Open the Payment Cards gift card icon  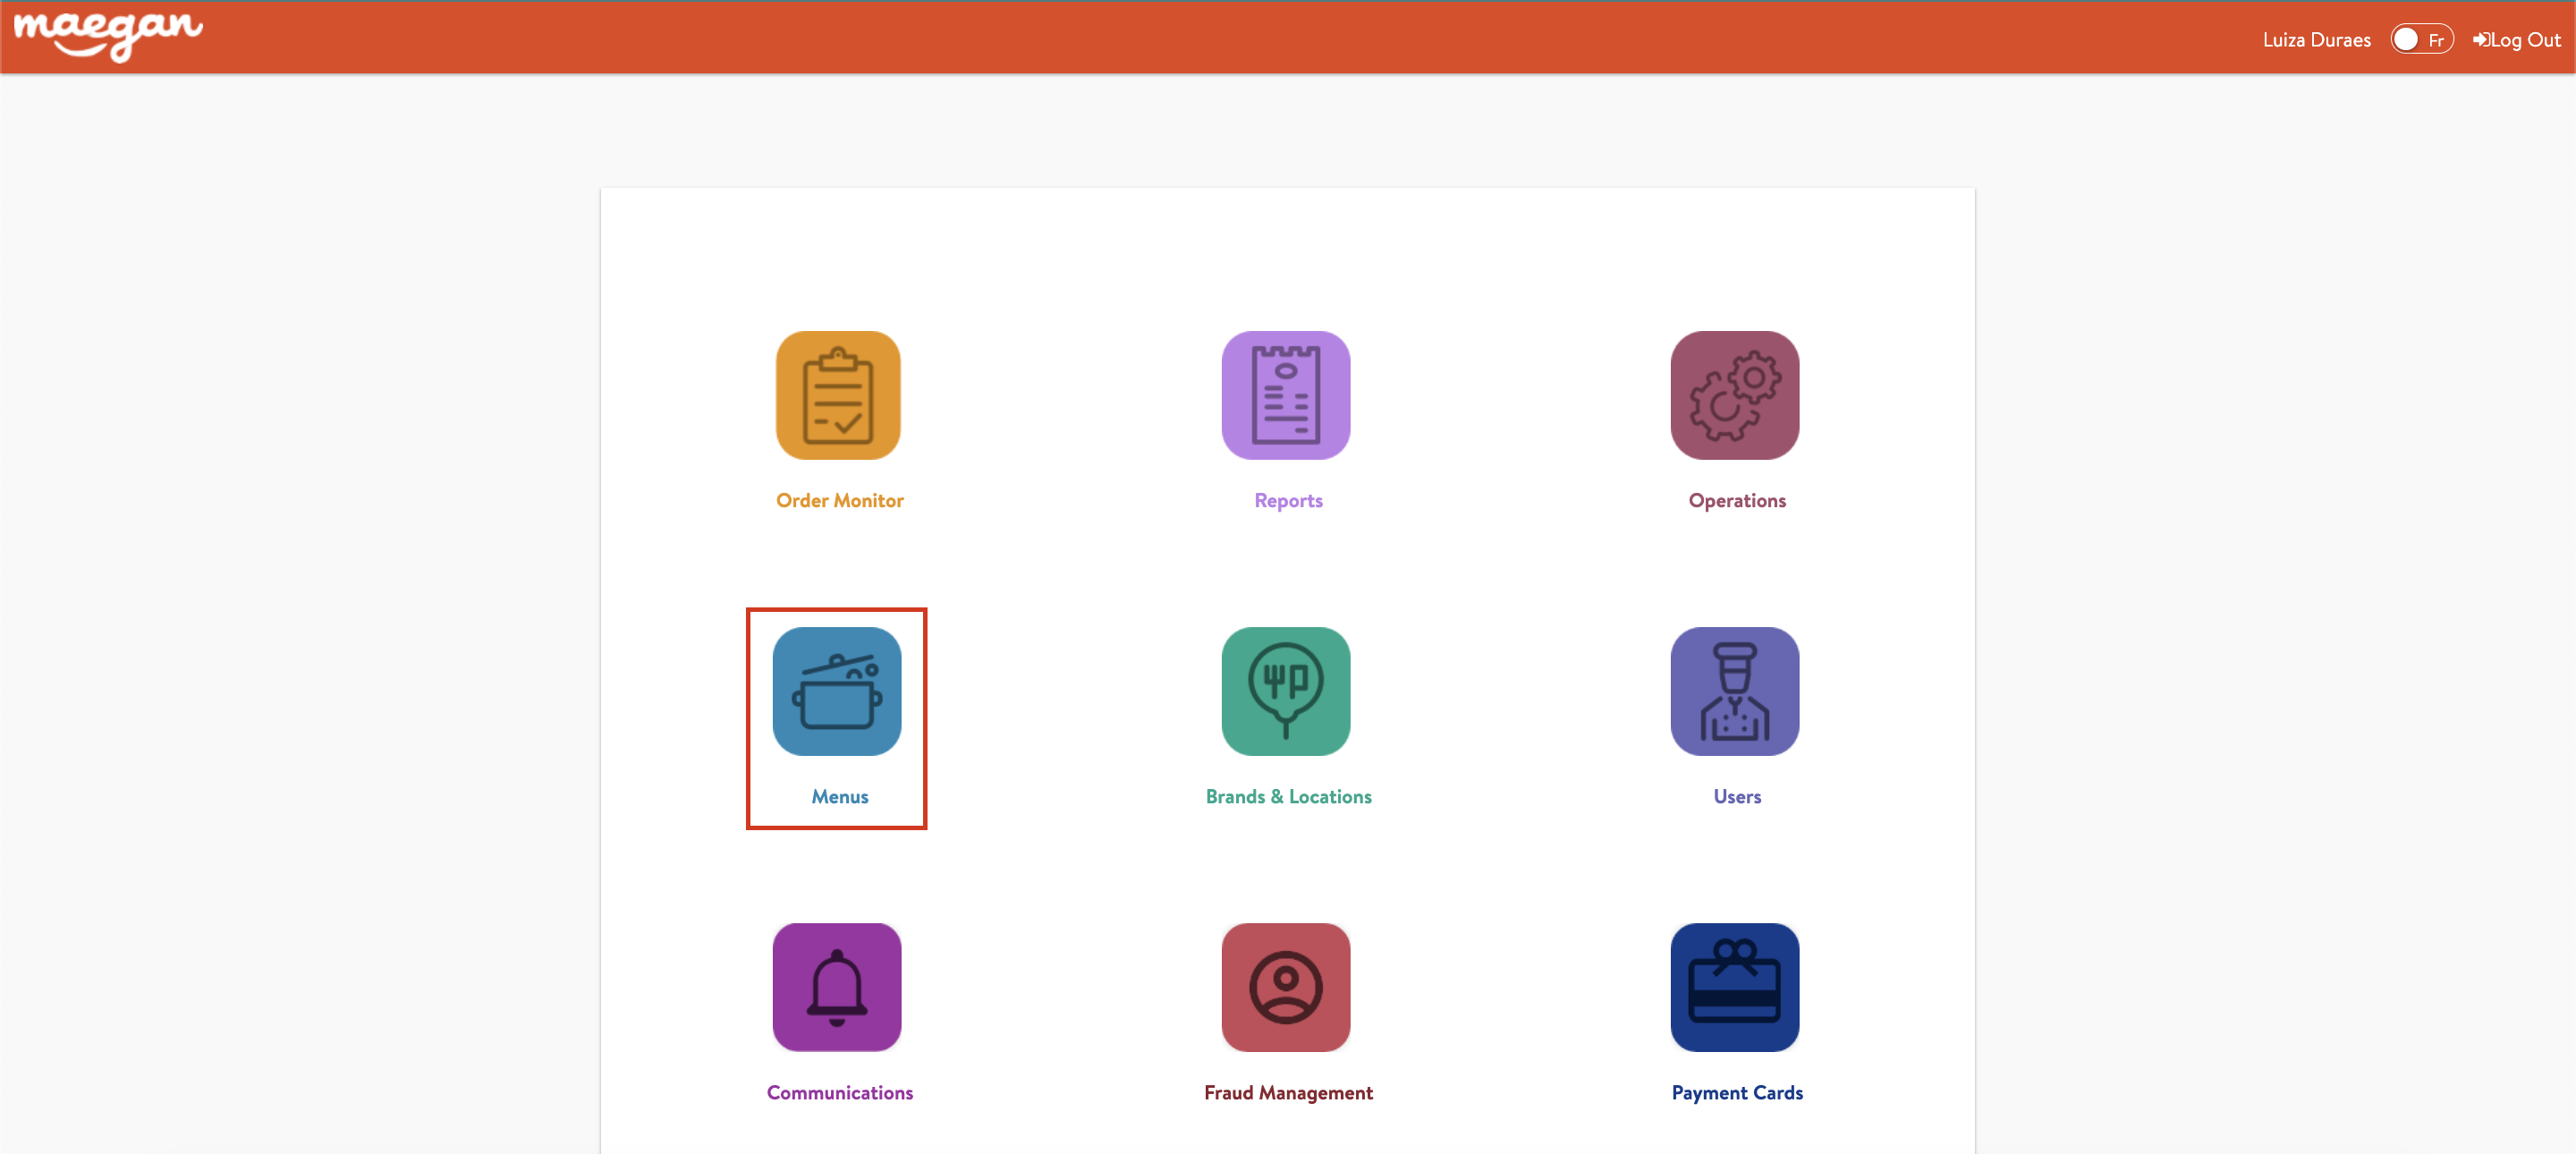coord(1734,987)
